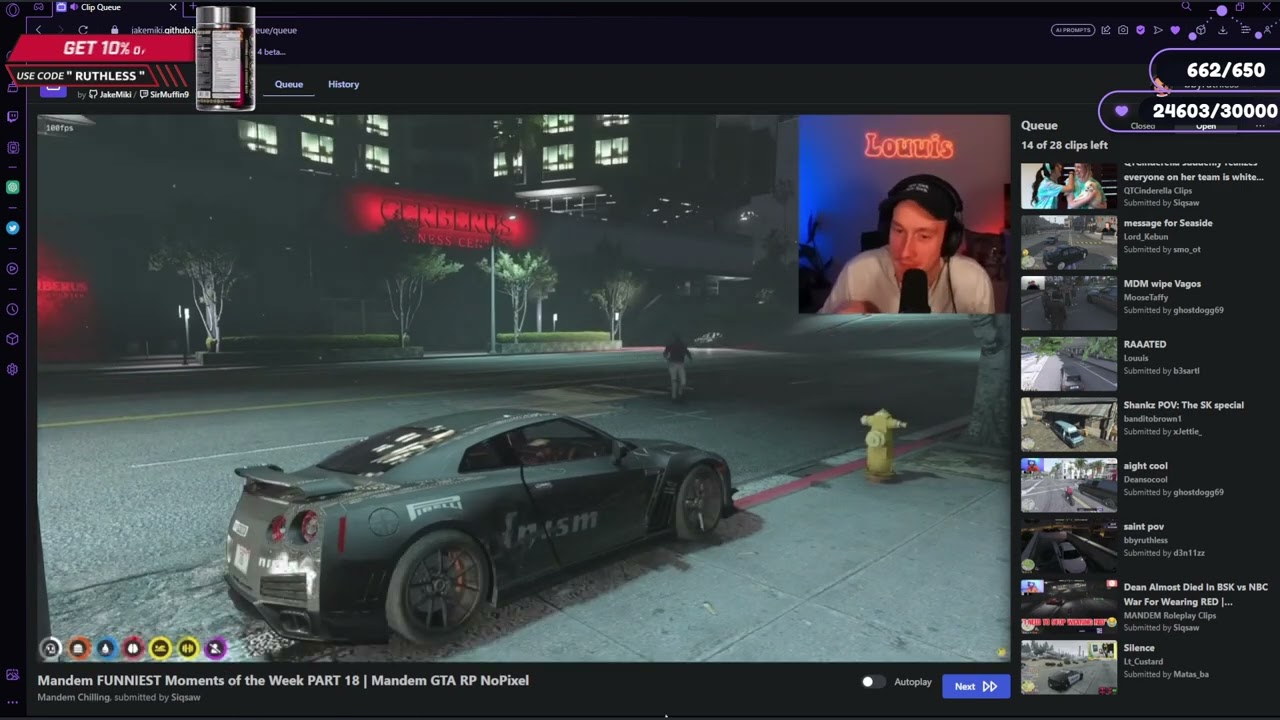Open sidebar Settings gear
1280x720 pixels.
tap(12, 369)
